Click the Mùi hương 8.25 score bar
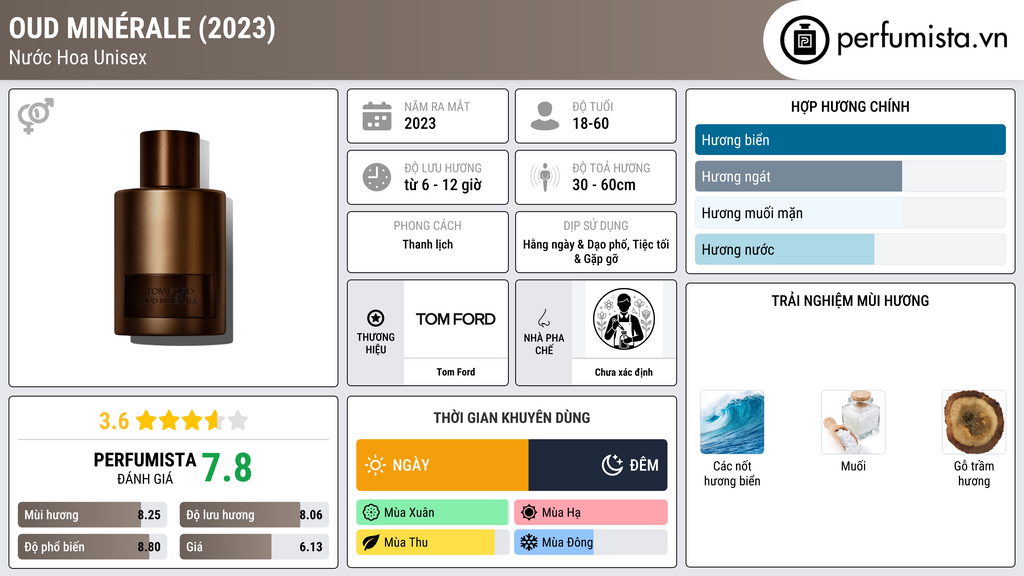The height and width of the screenshot is (576, 1024). (93, 515)
